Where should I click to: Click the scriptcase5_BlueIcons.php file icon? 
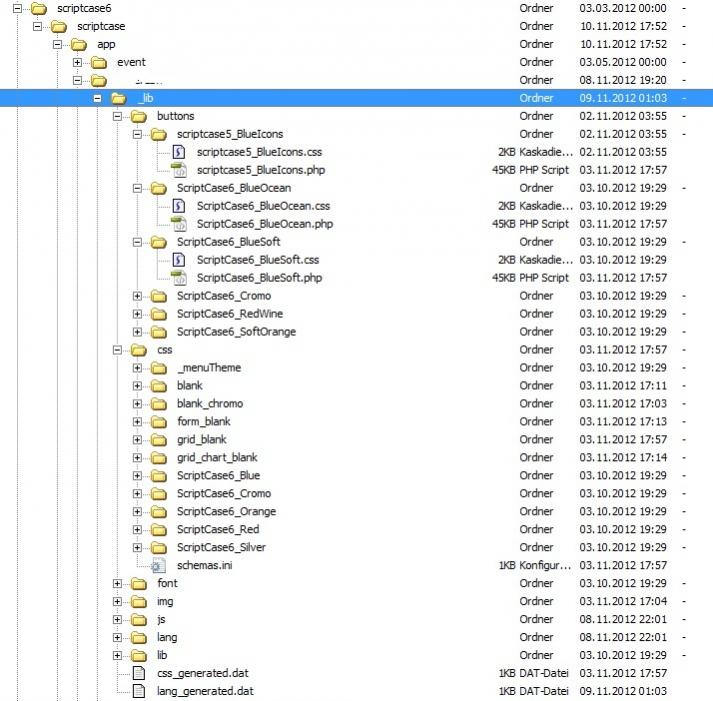[179, 170]
